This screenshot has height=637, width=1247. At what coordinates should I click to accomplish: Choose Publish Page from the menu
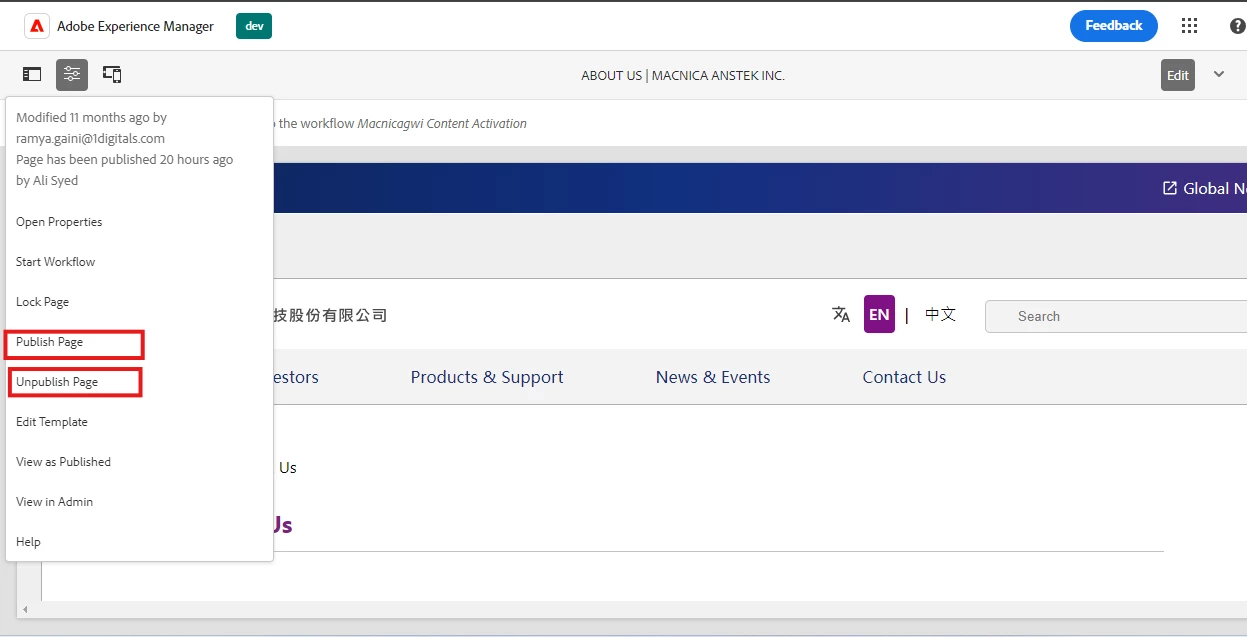(x=49, y=342)
